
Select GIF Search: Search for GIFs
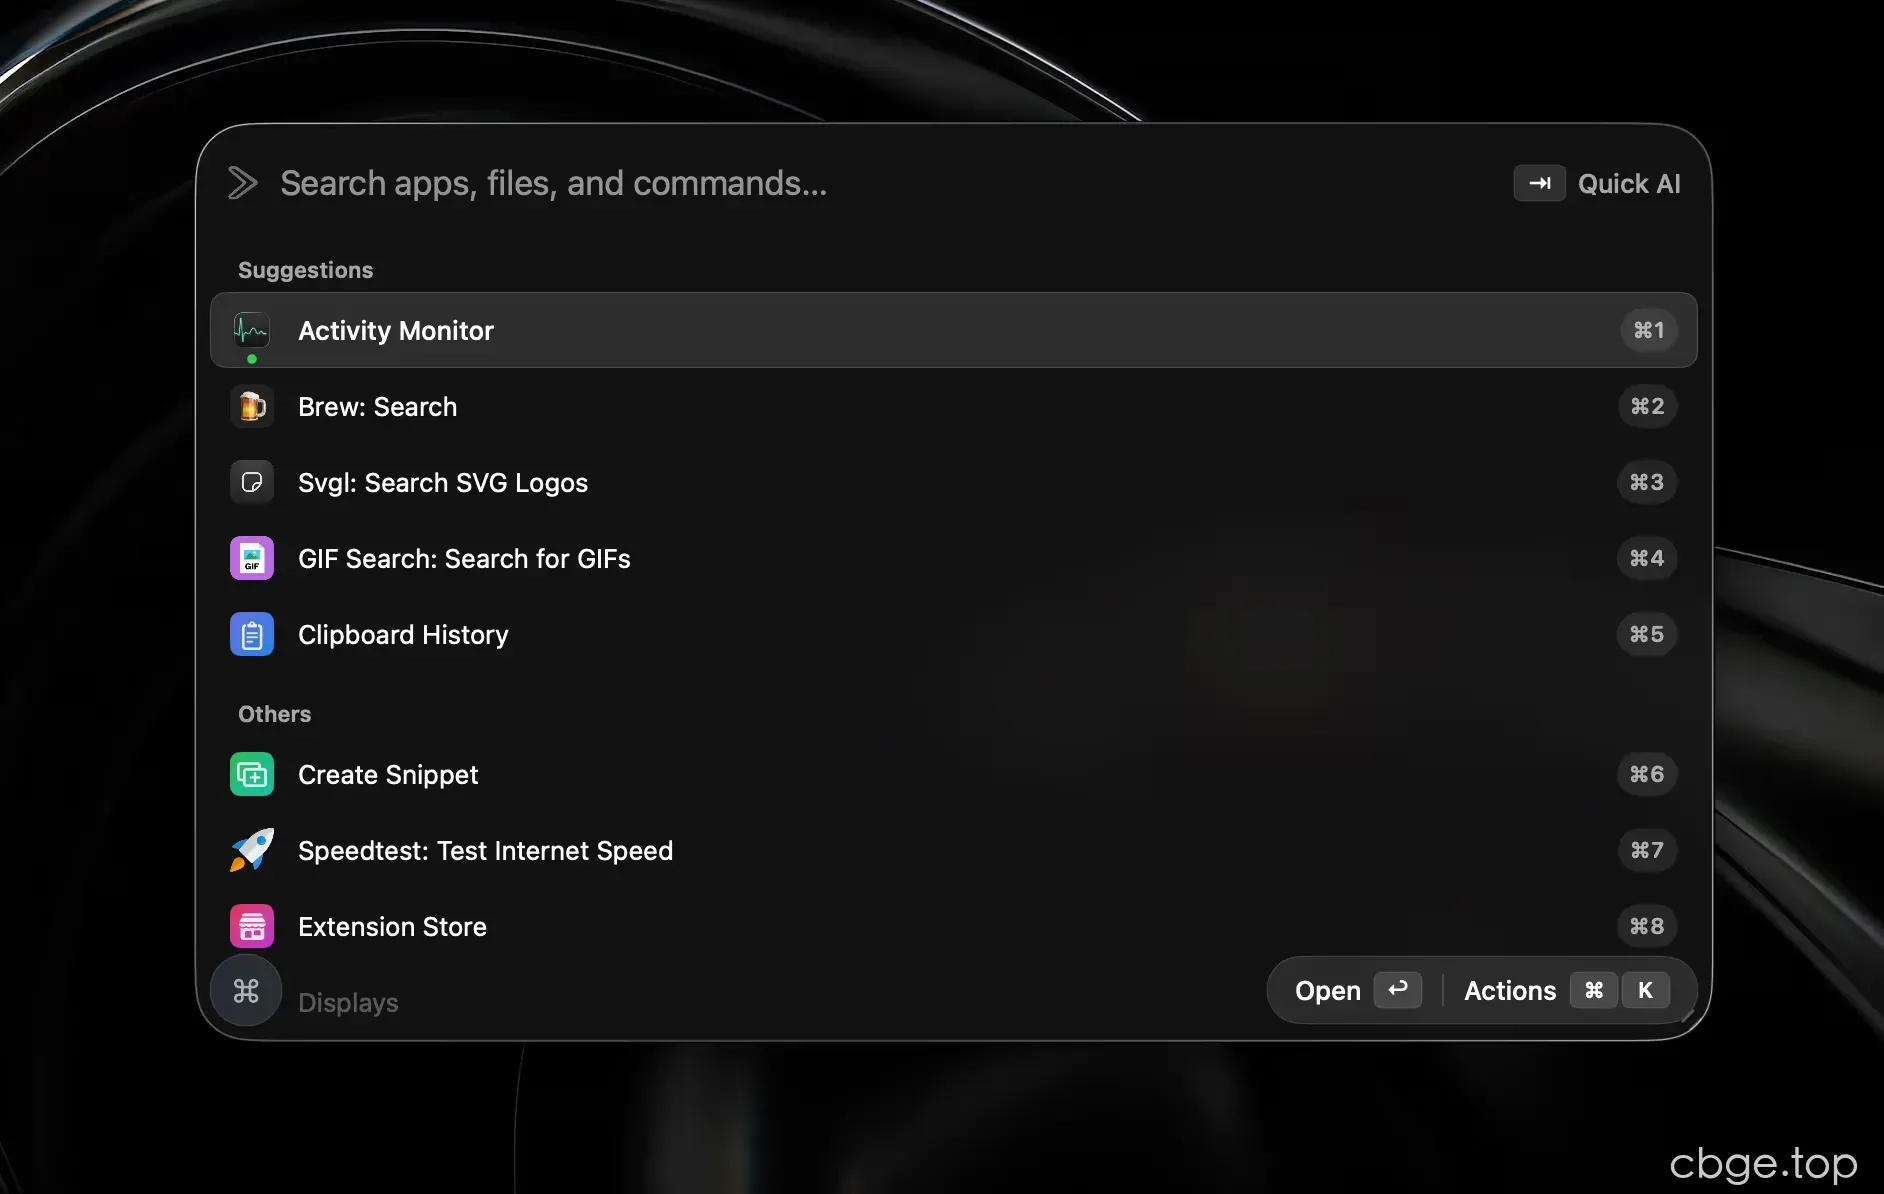tap(954, 558)
